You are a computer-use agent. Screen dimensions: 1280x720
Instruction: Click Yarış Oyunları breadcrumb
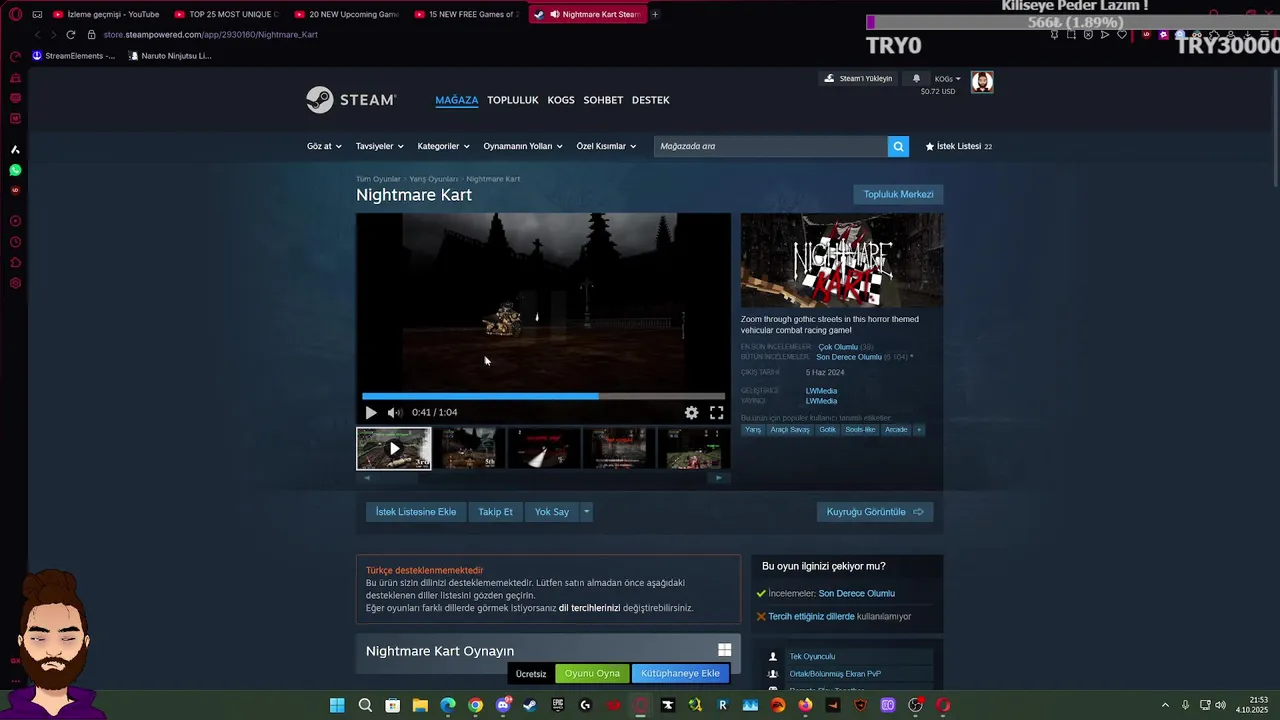[433, 179]
